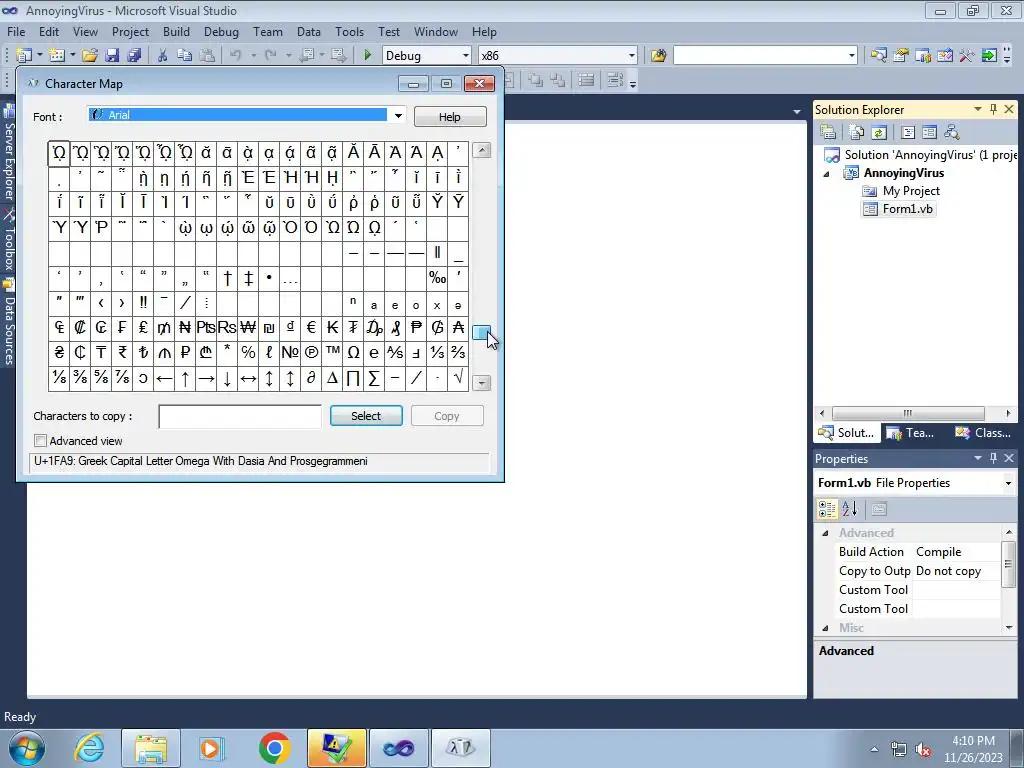This screenshot has height=768, width=1024.
Task: Switch to the Class View tab
Action: (x=983, y=432)
